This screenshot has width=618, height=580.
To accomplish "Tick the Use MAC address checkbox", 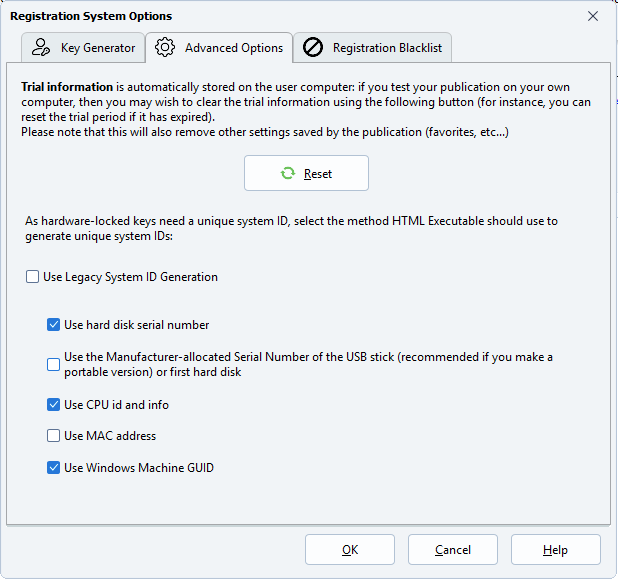I will pyautogui.click(x=54, y=436).
